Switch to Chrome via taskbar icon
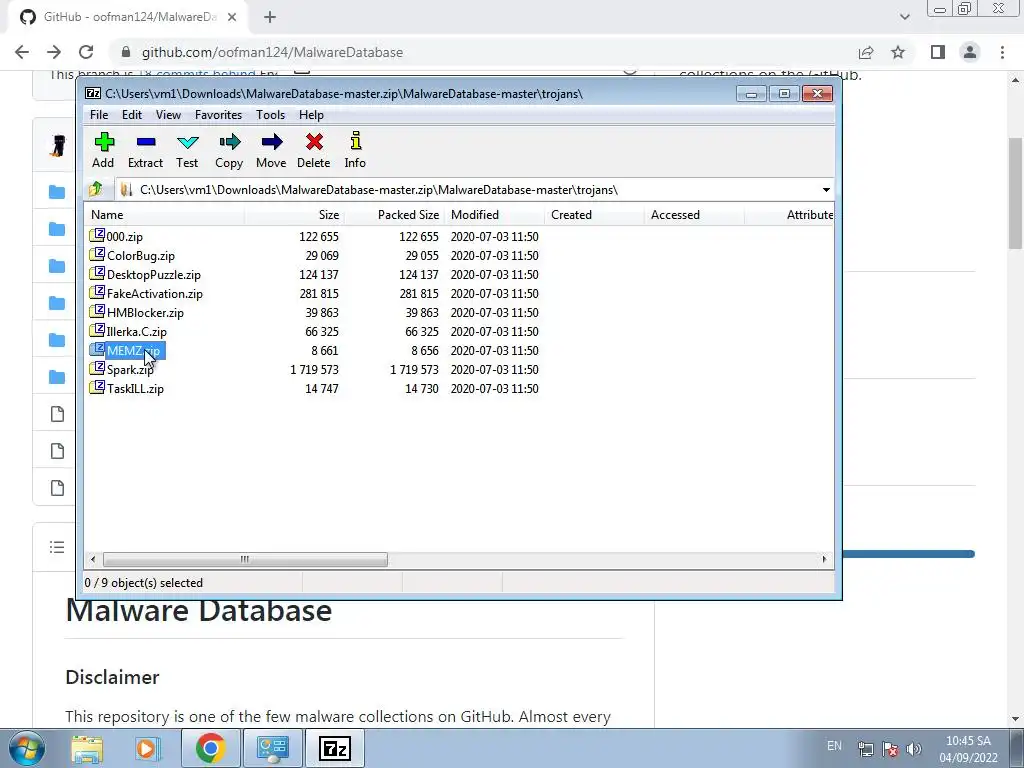 coord(210,748)
